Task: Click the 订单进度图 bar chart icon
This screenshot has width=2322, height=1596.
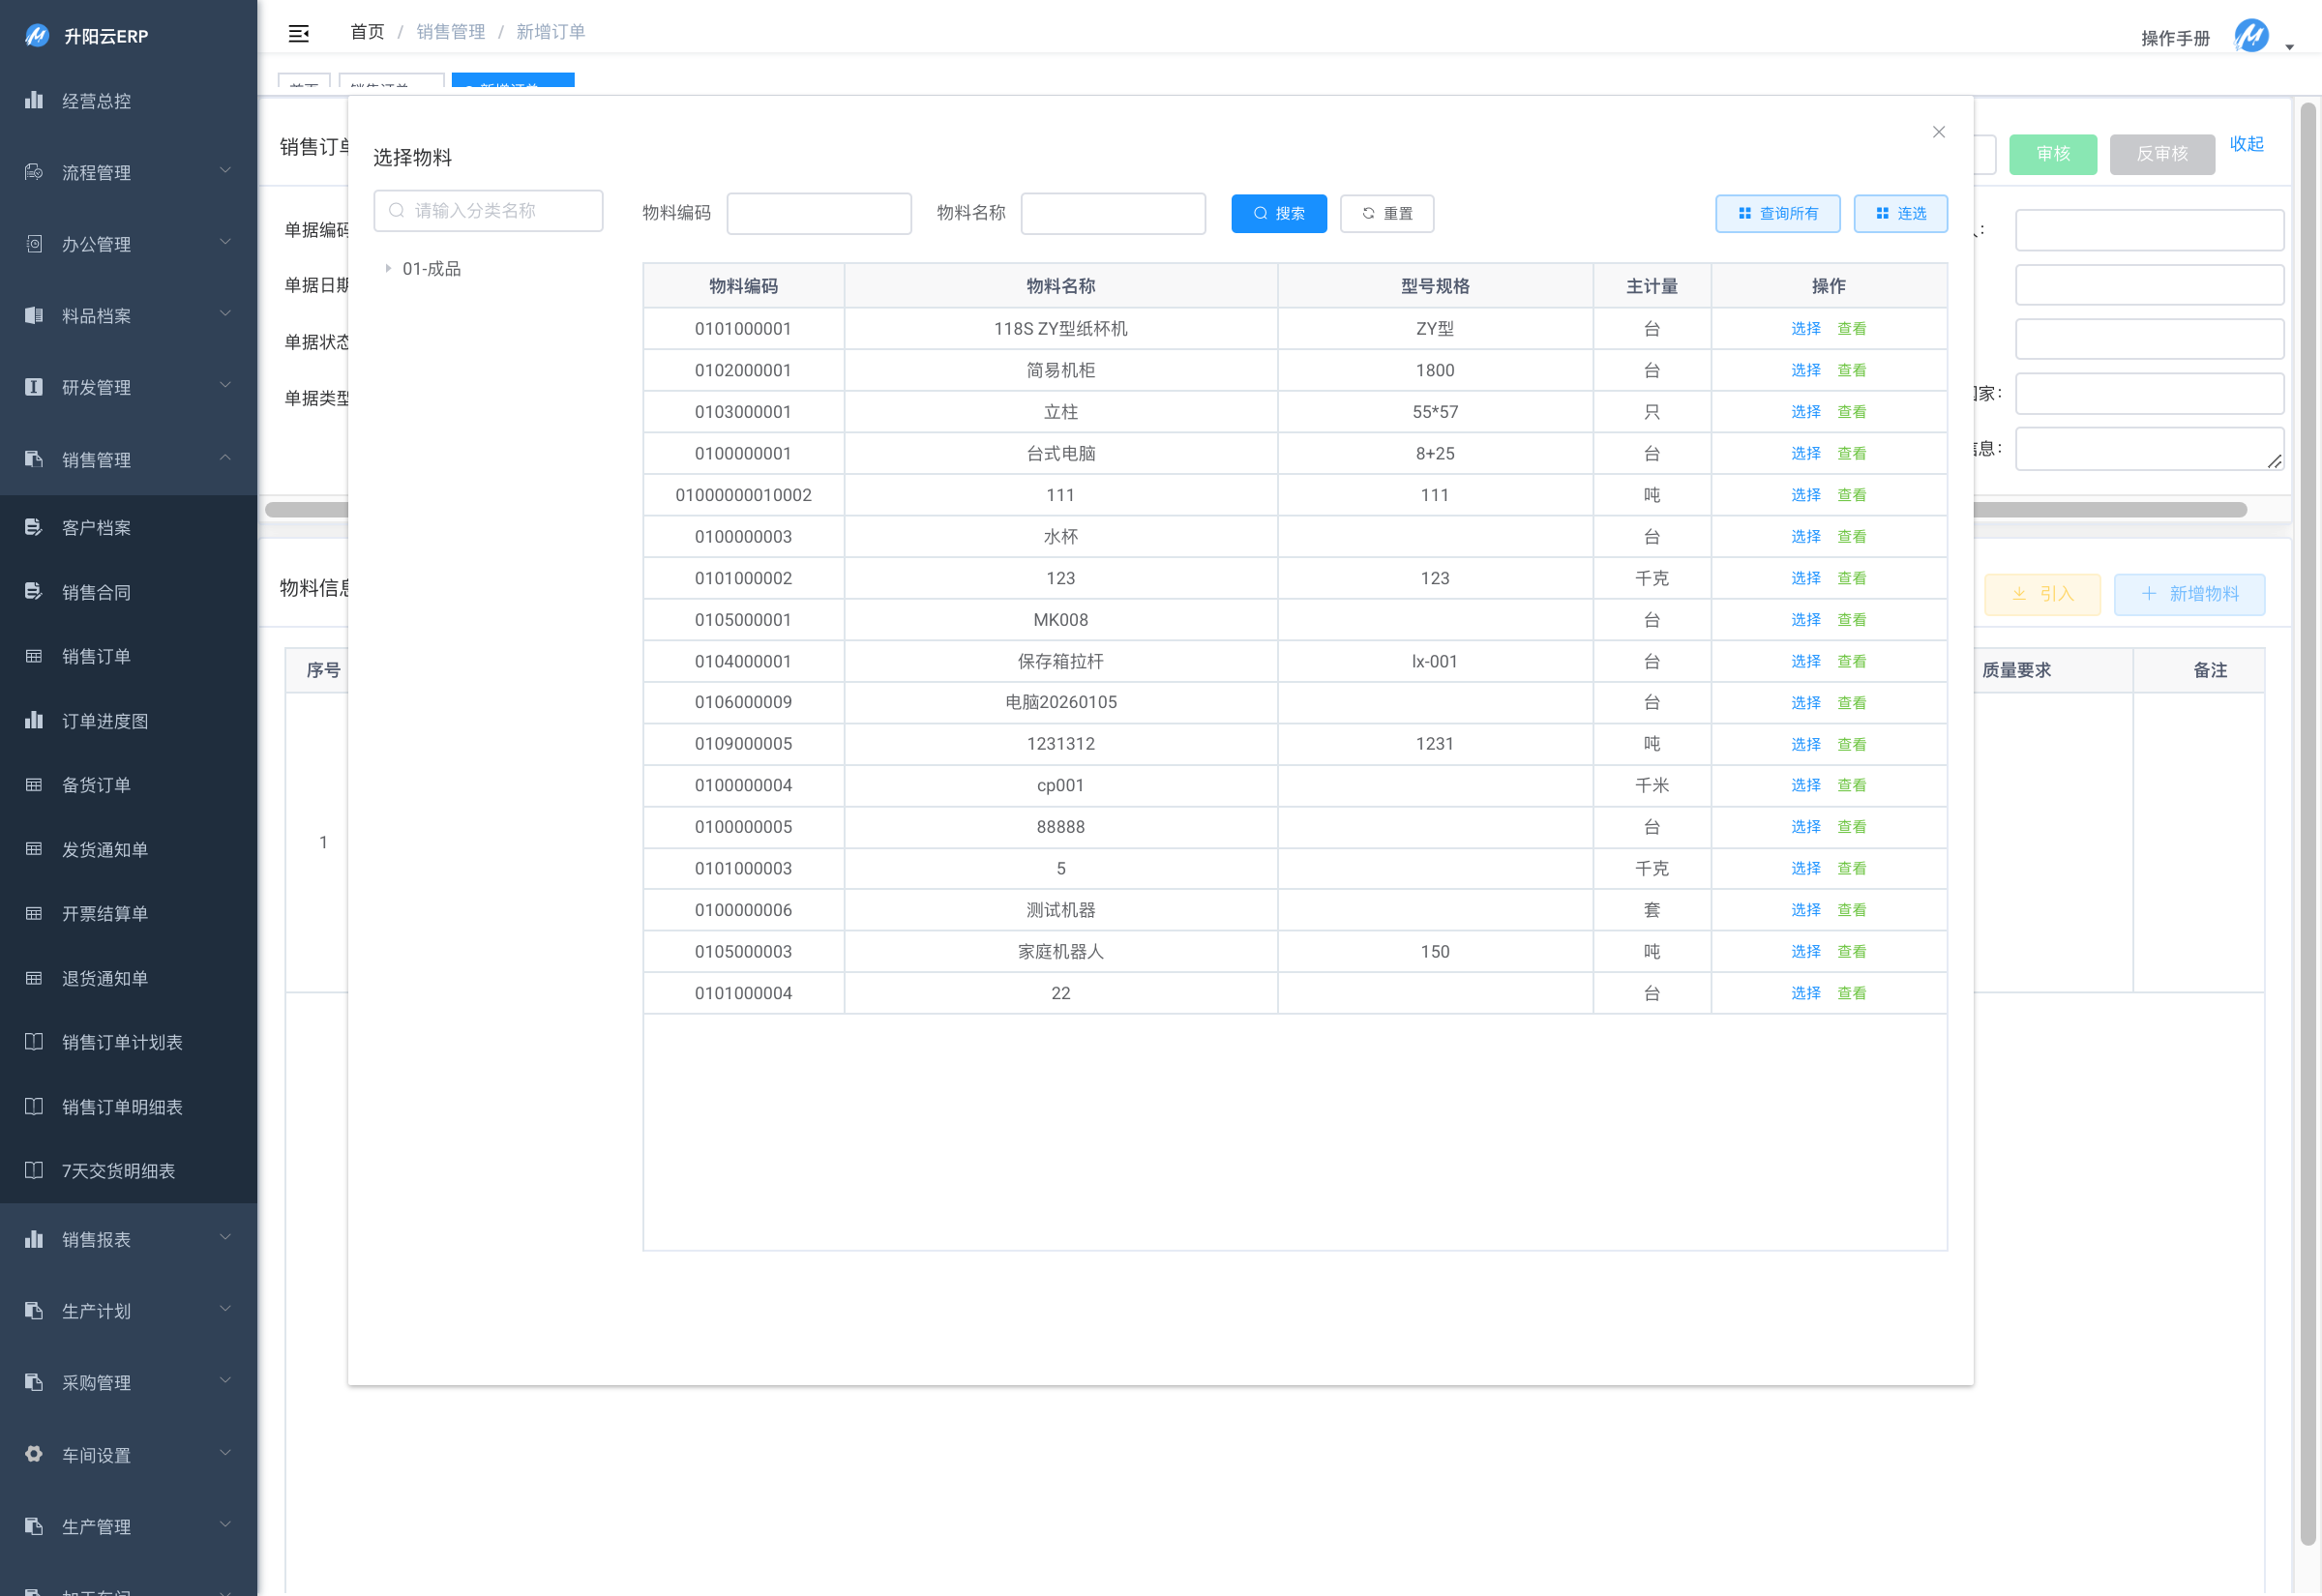Action: click(34, 720)
